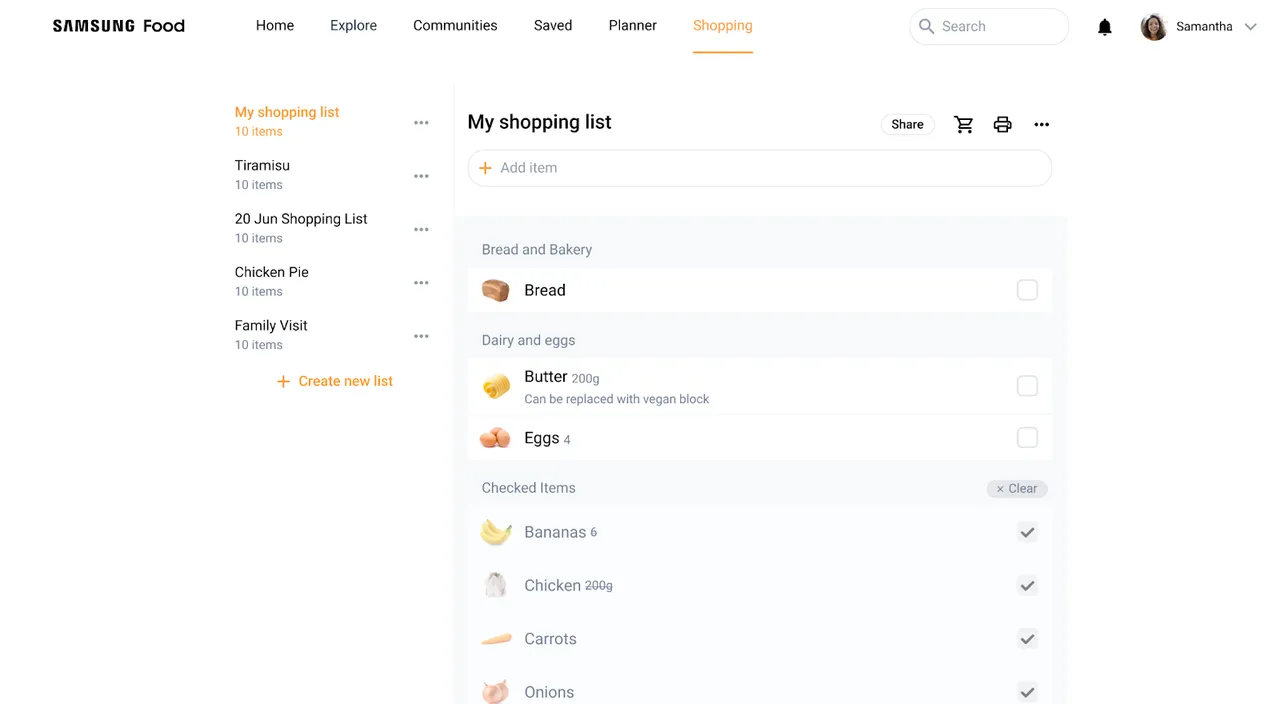This screenshot has width=1280, height=704.
Task: Focus the Add item input field
Action: click(x=760, y=168)
